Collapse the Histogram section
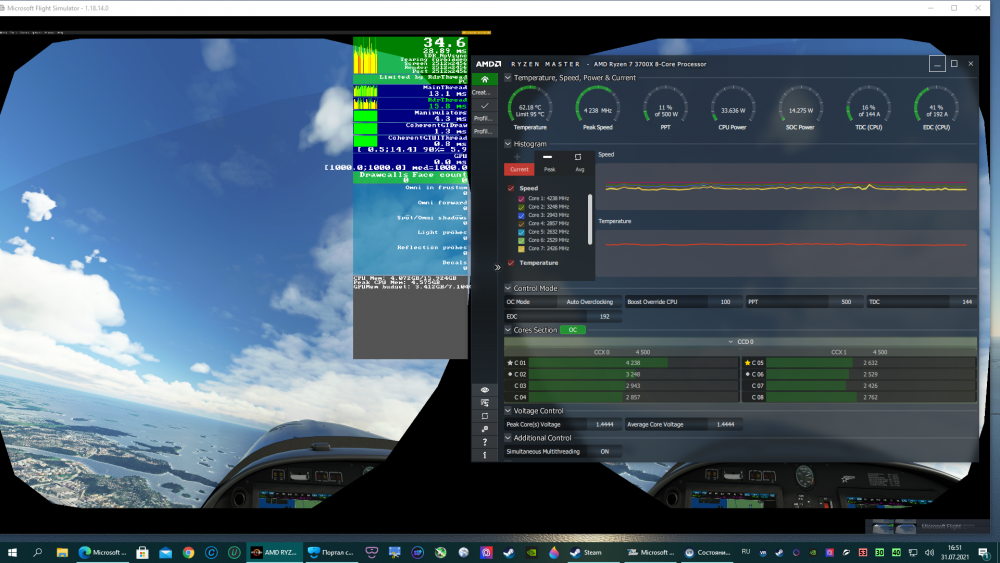This screenshot has width=1000, height=563. pos(508,144)
